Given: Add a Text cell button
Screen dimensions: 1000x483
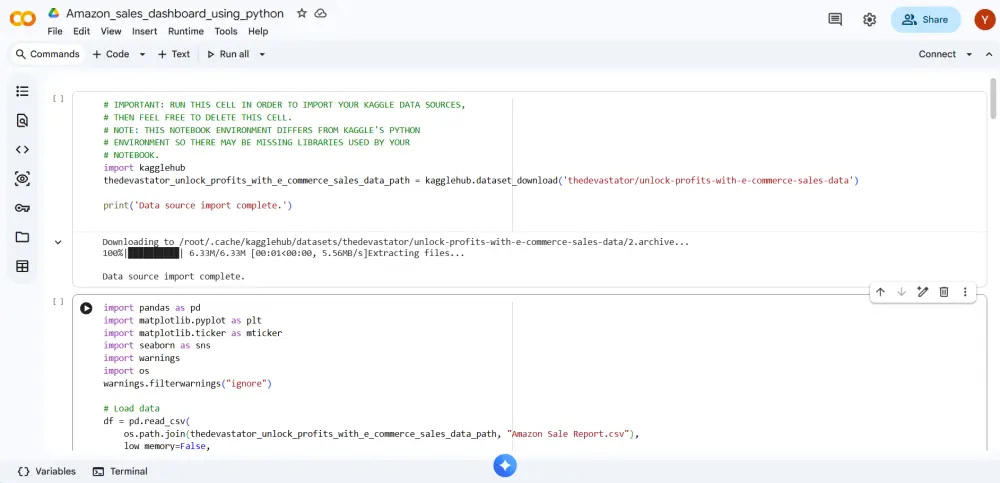Looking at the screenshot, I should pos(174,54).
